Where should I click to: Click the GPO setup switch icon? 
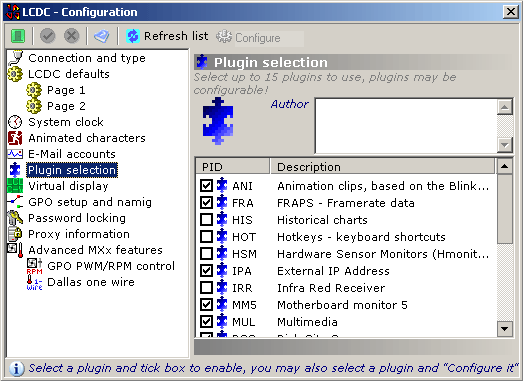15,202
